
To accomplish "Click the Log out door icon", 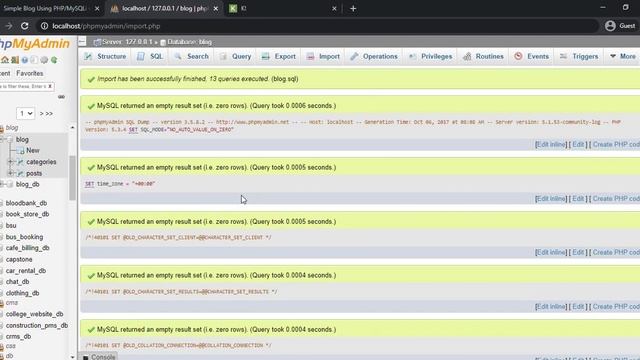I will pyautogui.click(x=15, y=60).
